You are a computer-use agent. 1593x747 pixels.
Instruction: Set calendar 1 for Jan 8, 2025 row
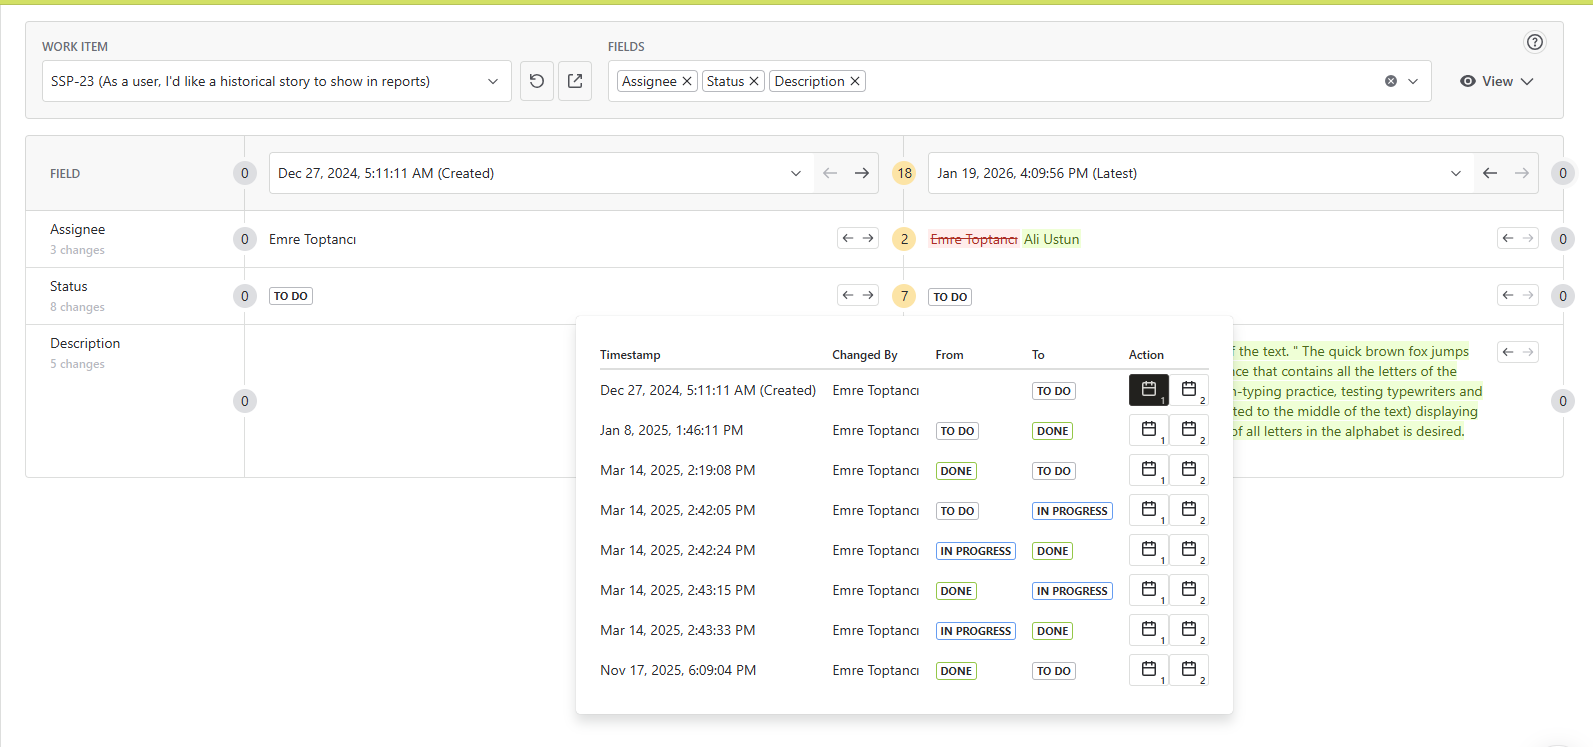1149,430
